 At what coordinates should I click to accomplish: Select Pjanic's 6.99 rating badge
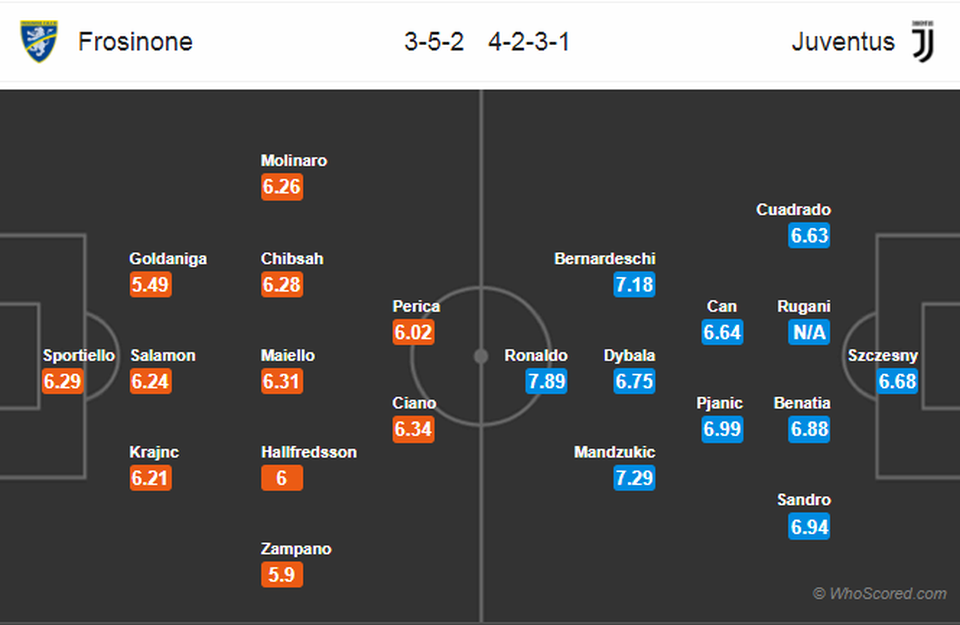click(722, 429)
